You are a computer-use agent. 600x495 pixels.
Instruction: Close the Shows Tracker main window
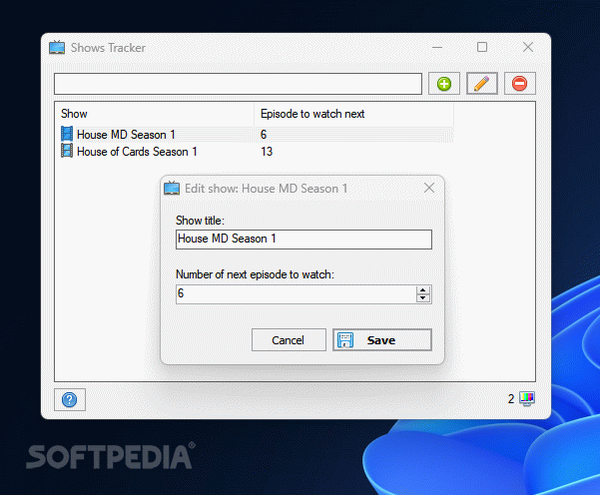[x=528, y=47]
